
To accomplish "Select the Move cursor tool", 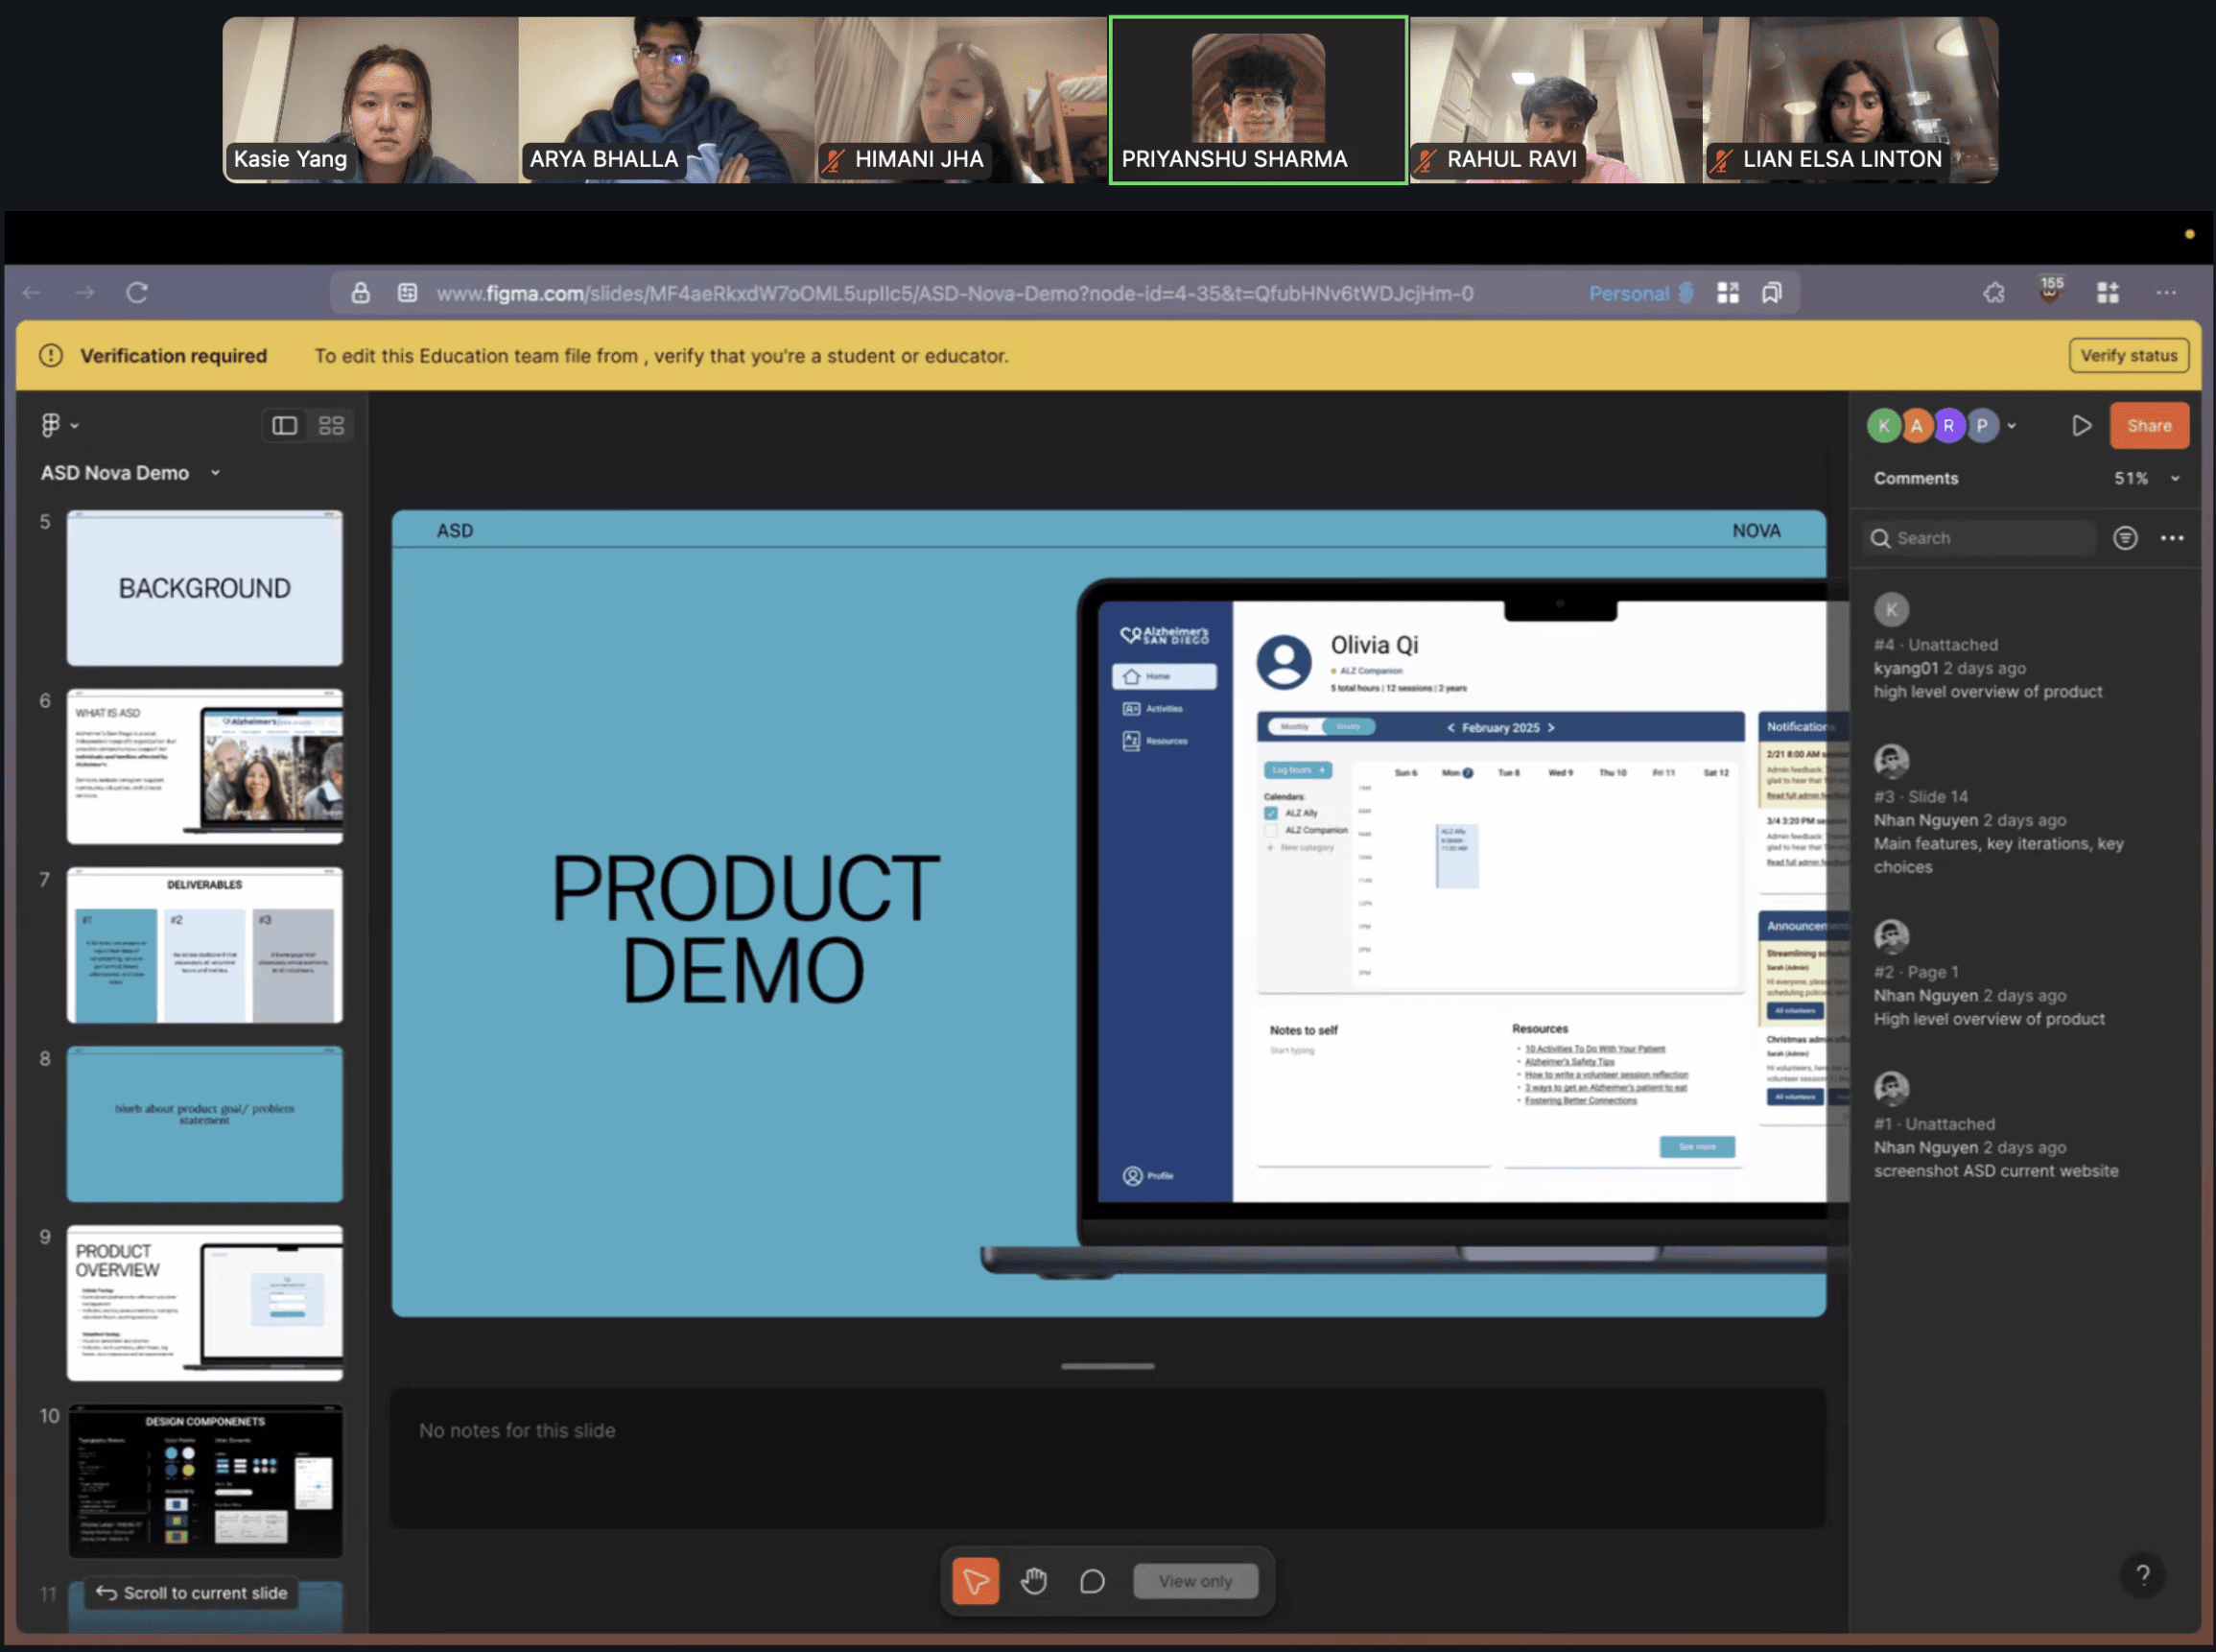I will (x=975, y=1581).
